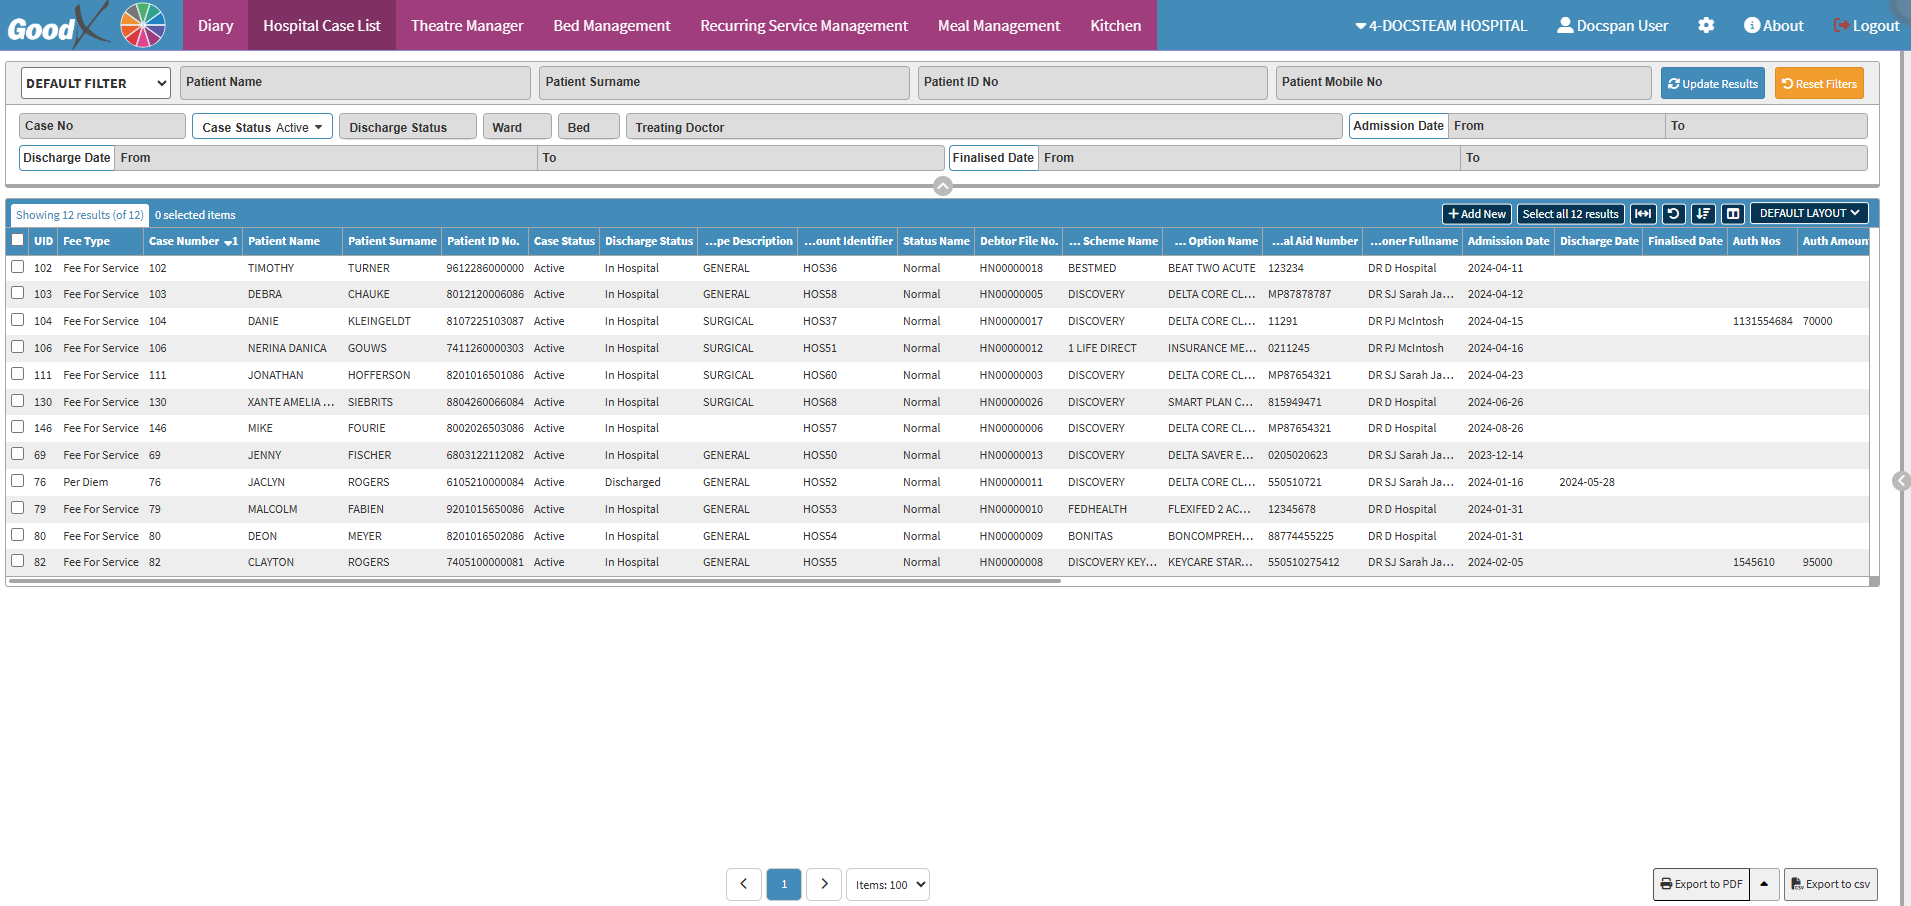Image resolution: width=1911 pixels, height=906 pixels.
Task: Open the sort order icon
Action: point(1703,214)
